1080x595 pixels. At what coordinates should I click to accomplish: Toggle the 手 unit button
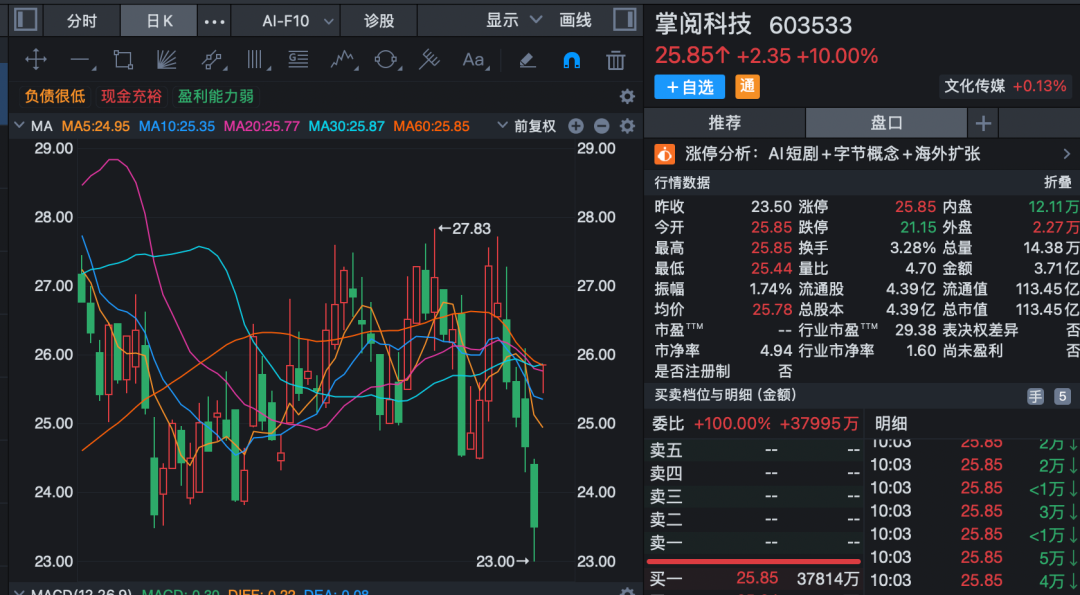point(1036,397)
